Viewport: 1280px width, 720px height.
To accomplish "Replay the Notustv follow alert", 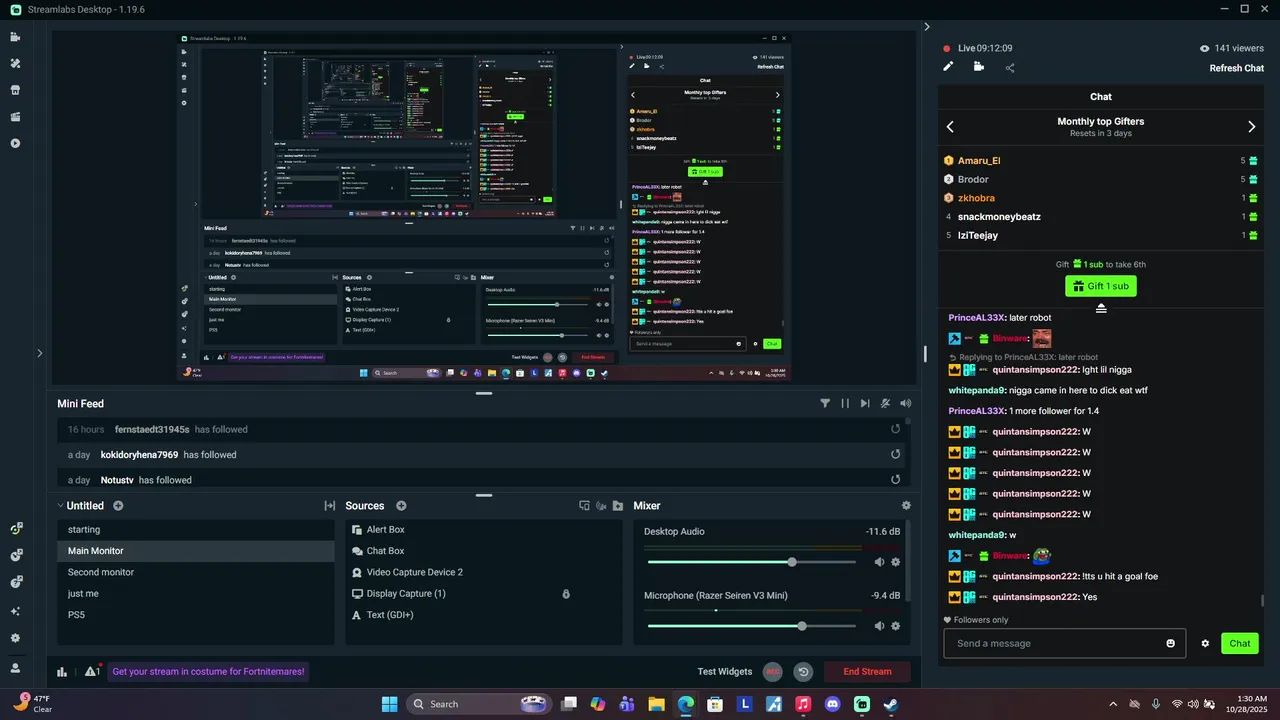I will 896,480.
